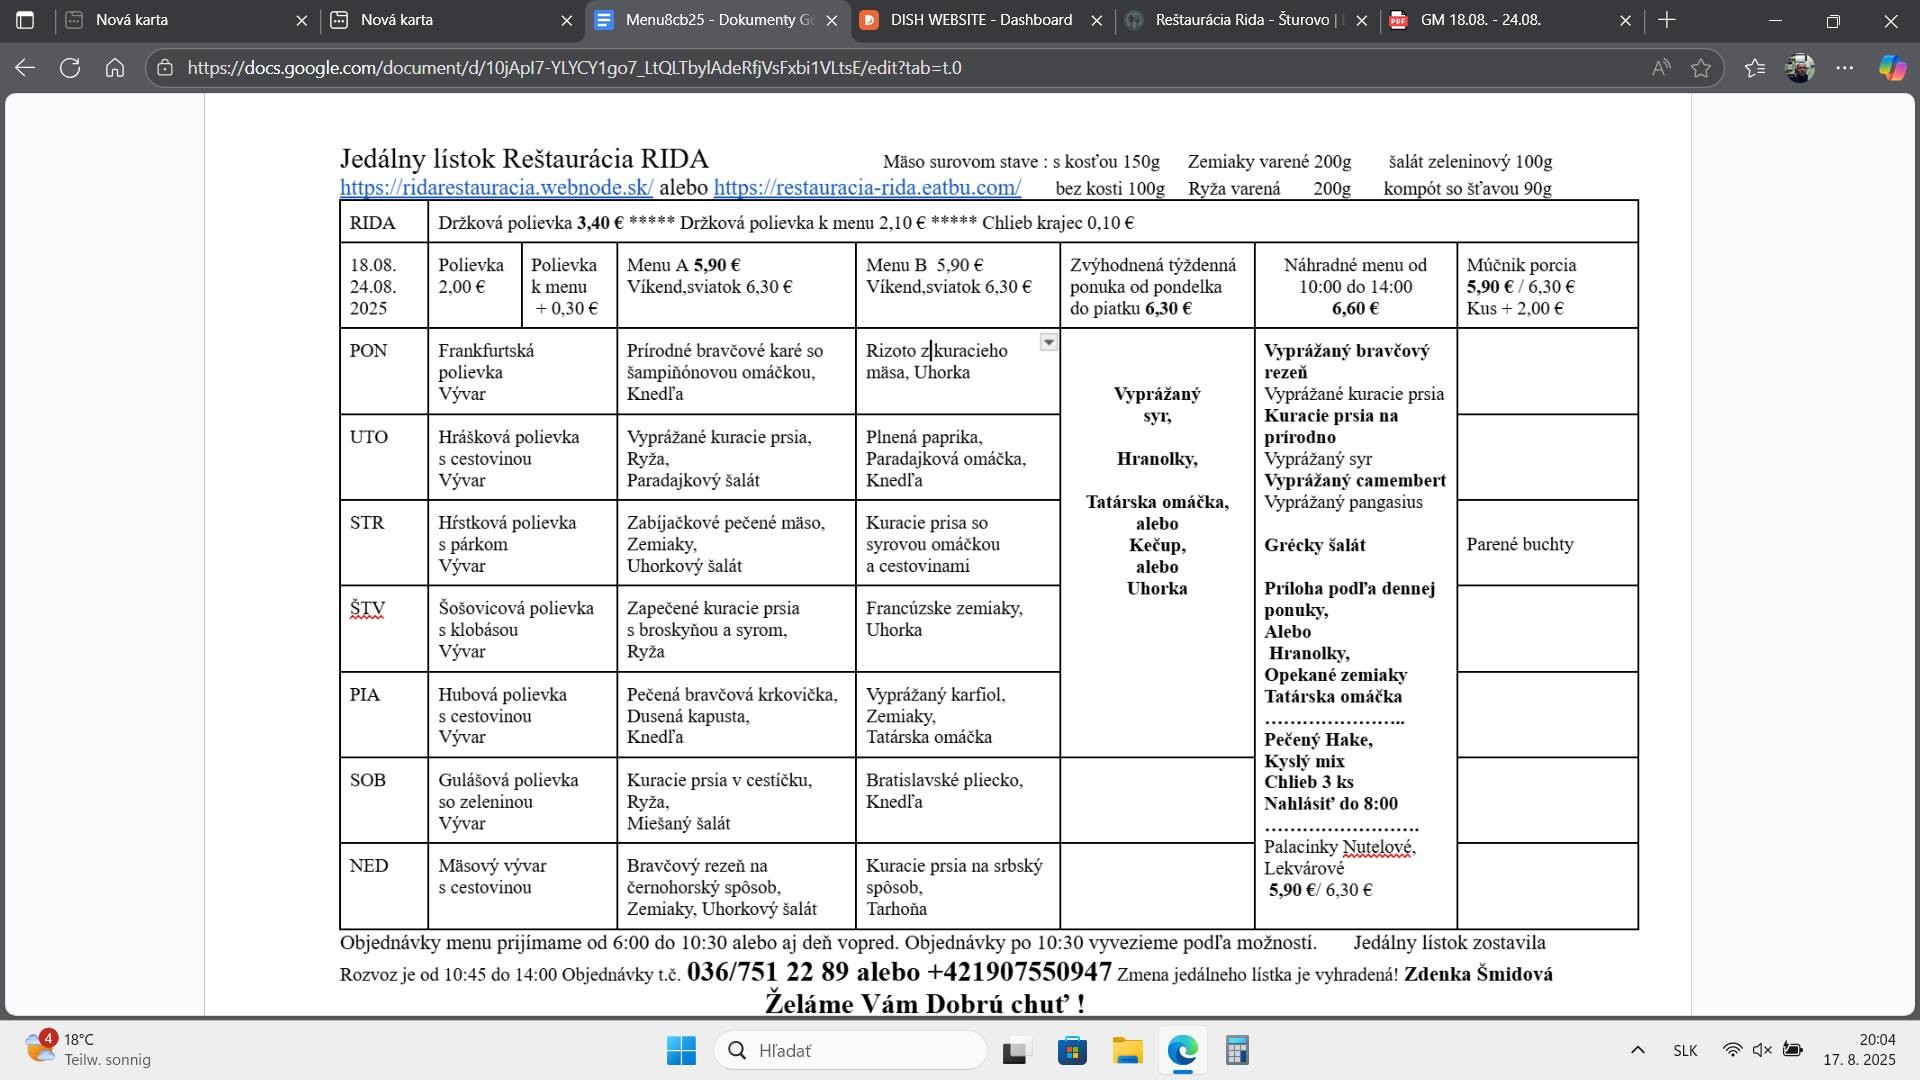Close the GM 18.08. - 24.08. tab
The image size is (1920, 1080).
point(1626,20)
